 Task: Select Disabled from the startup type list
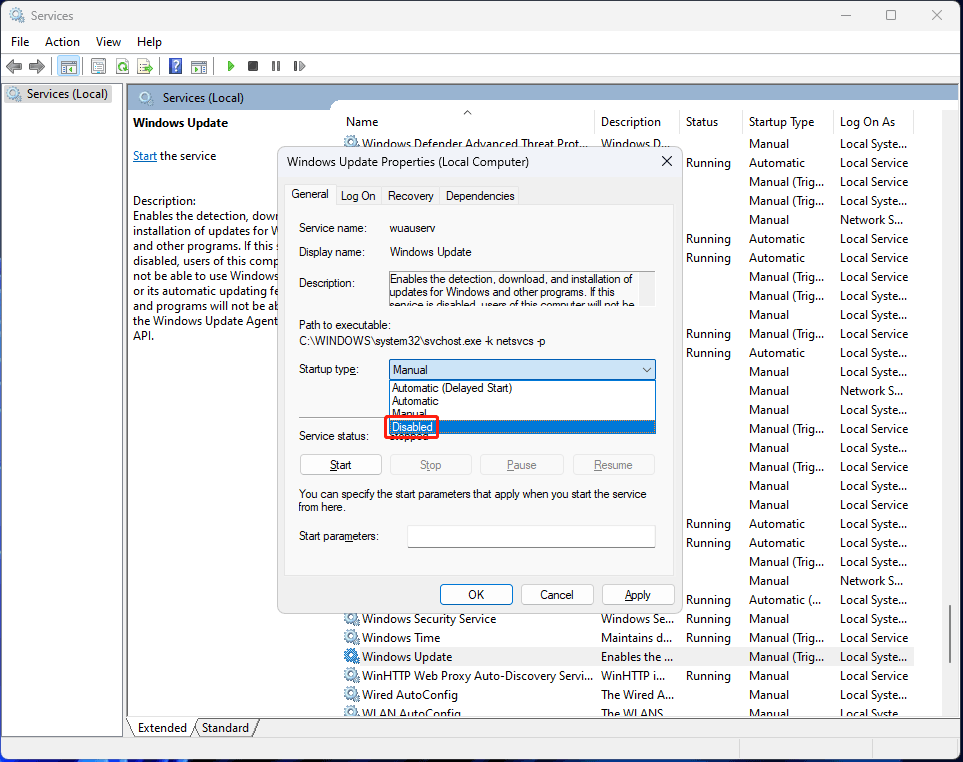point(413,427)
